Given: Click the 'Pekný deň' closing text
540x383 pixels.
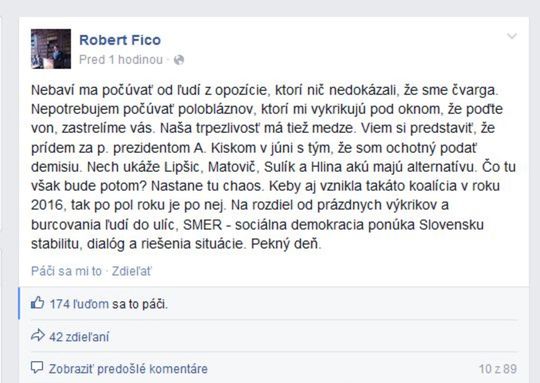Looking at the screenshot, I should click(x=286, y=244).
